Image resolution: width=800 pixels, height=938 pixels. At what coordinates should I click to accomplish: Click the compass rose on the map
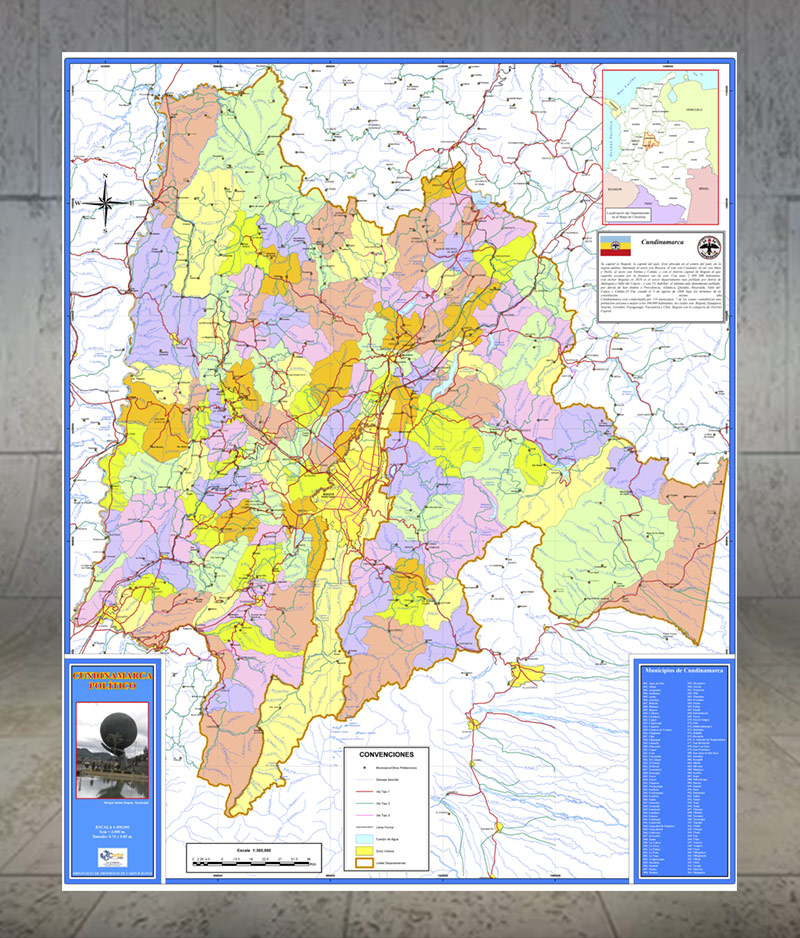pos(105,202)
